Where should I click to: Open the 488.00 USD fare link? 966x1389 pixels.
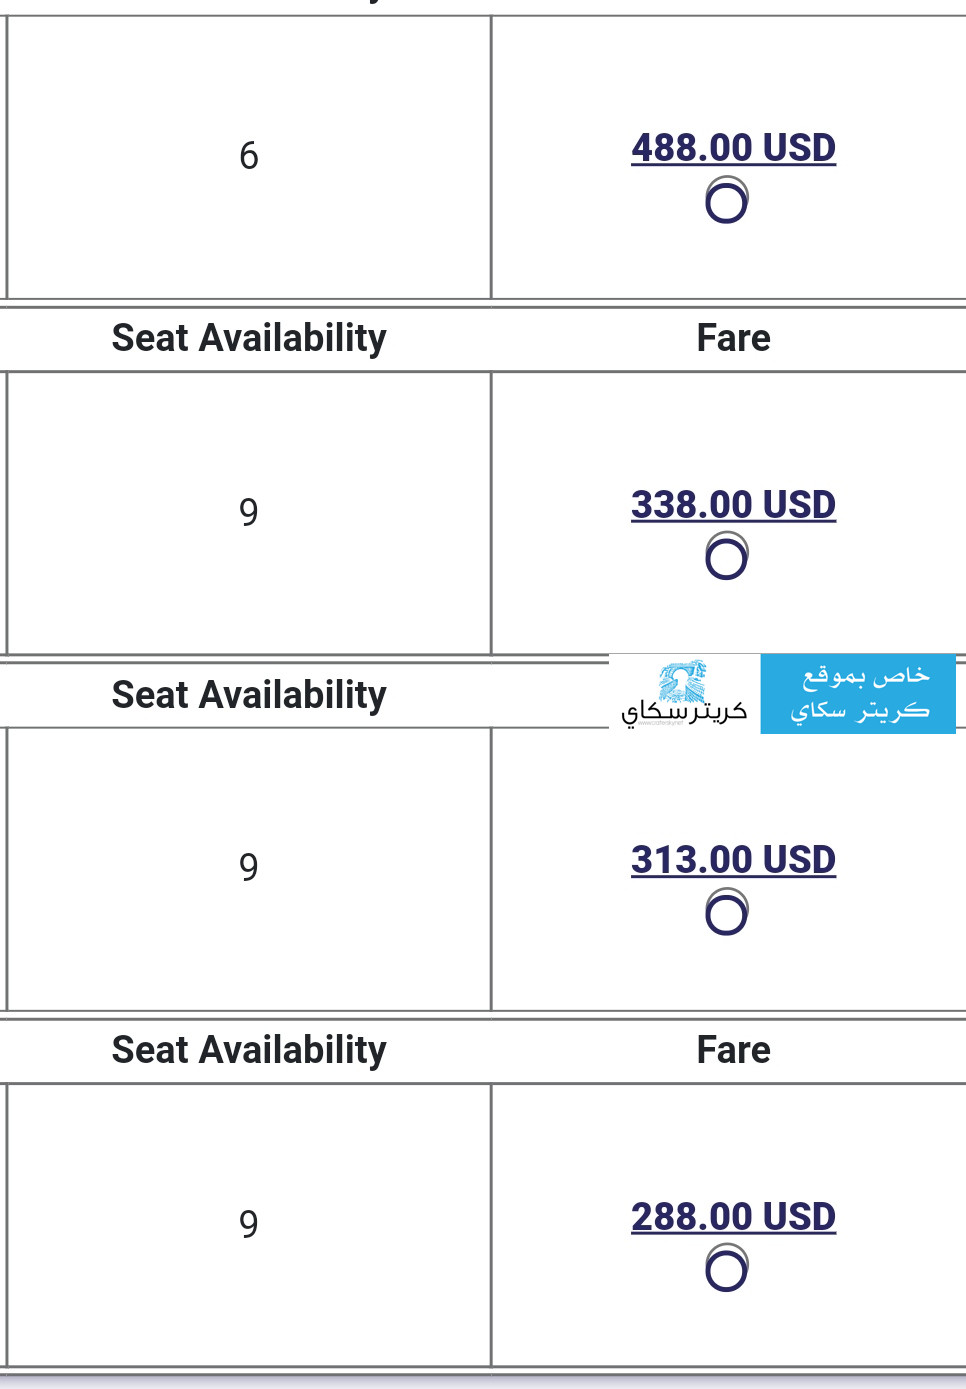point(733,148)
